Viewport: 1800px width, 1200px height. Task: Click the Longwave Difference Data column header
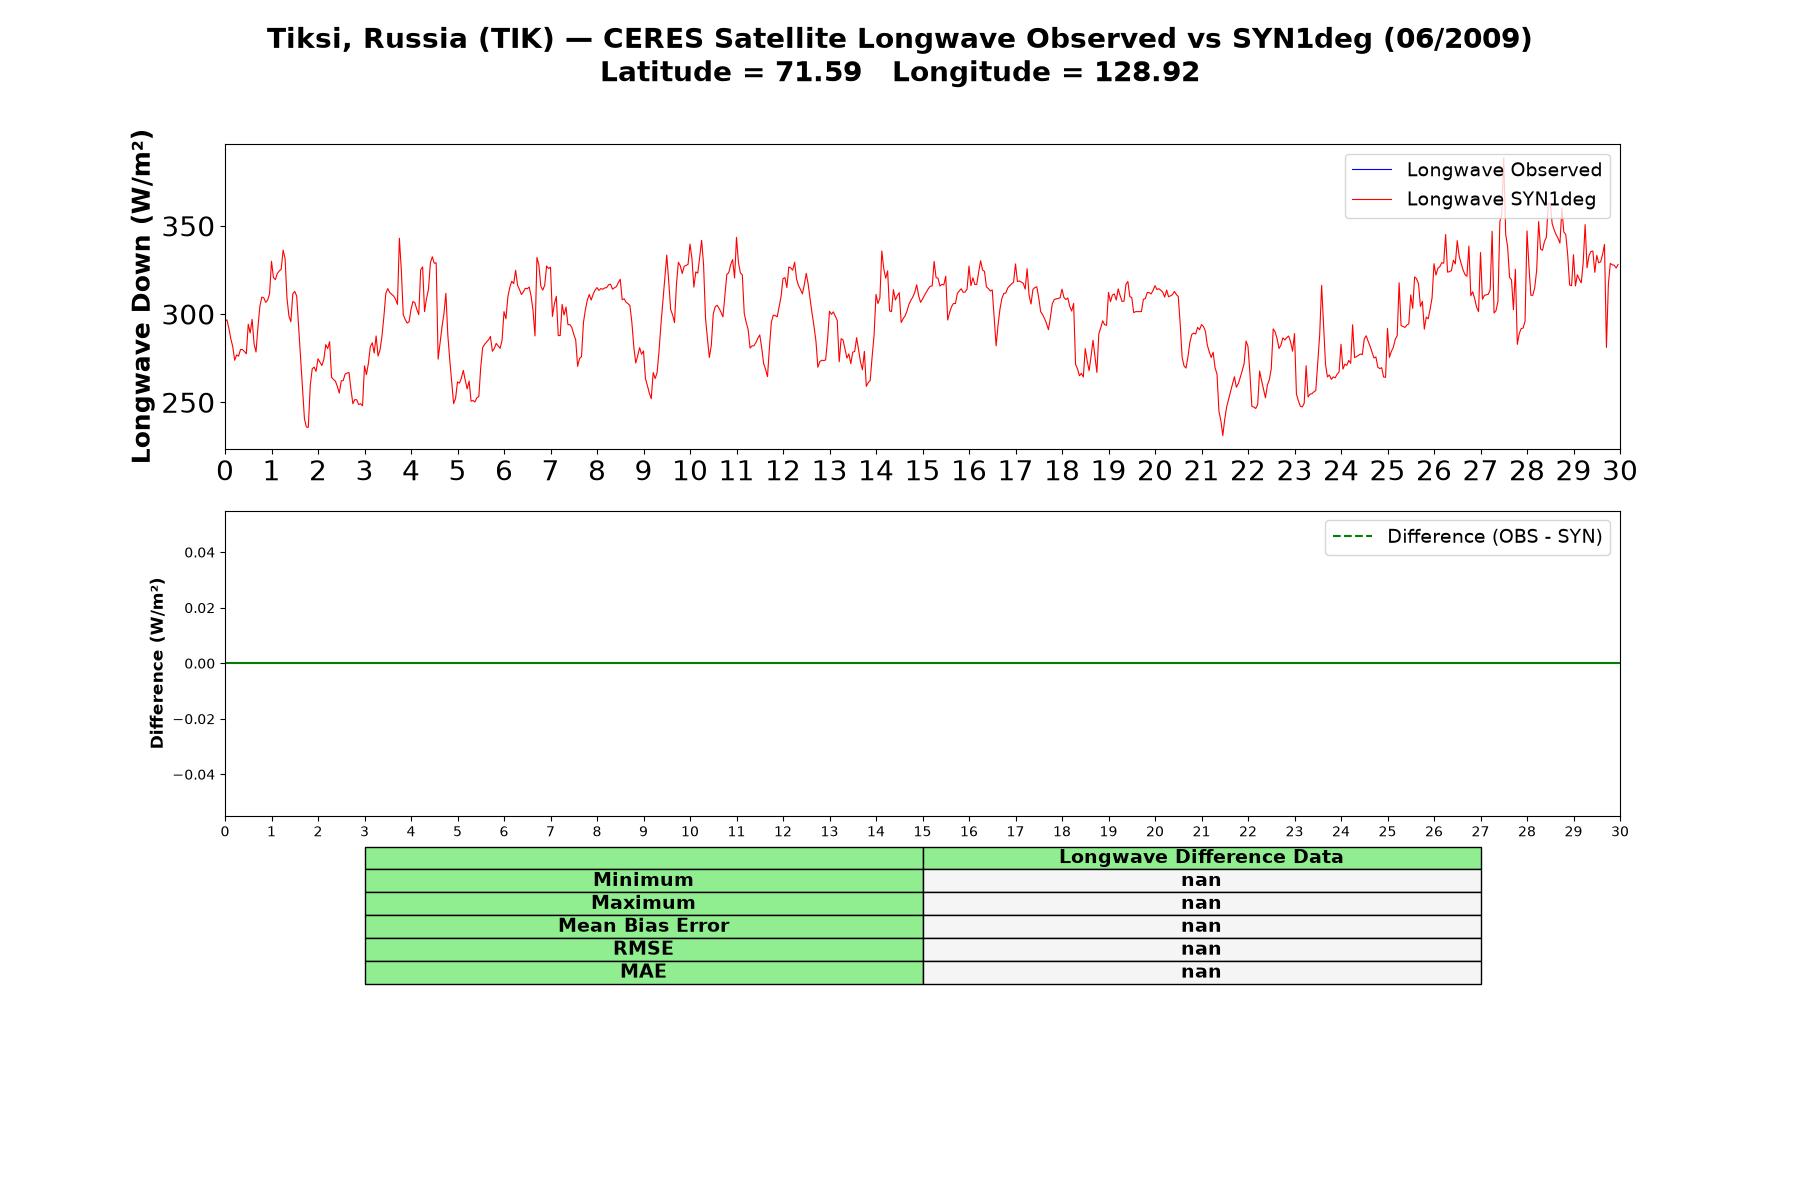tap(1201, 857)
